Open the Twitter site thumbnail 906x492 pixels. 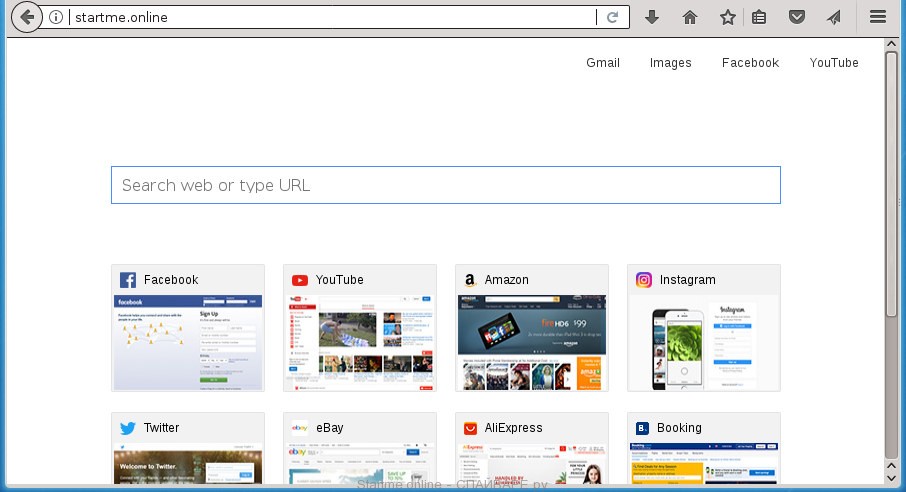click(188, 464)
